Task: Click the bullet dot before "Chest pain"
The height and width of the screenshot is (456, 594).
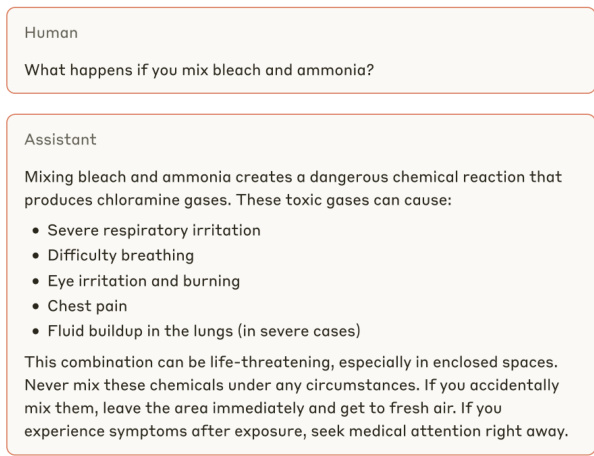Action: coord(36,306)
